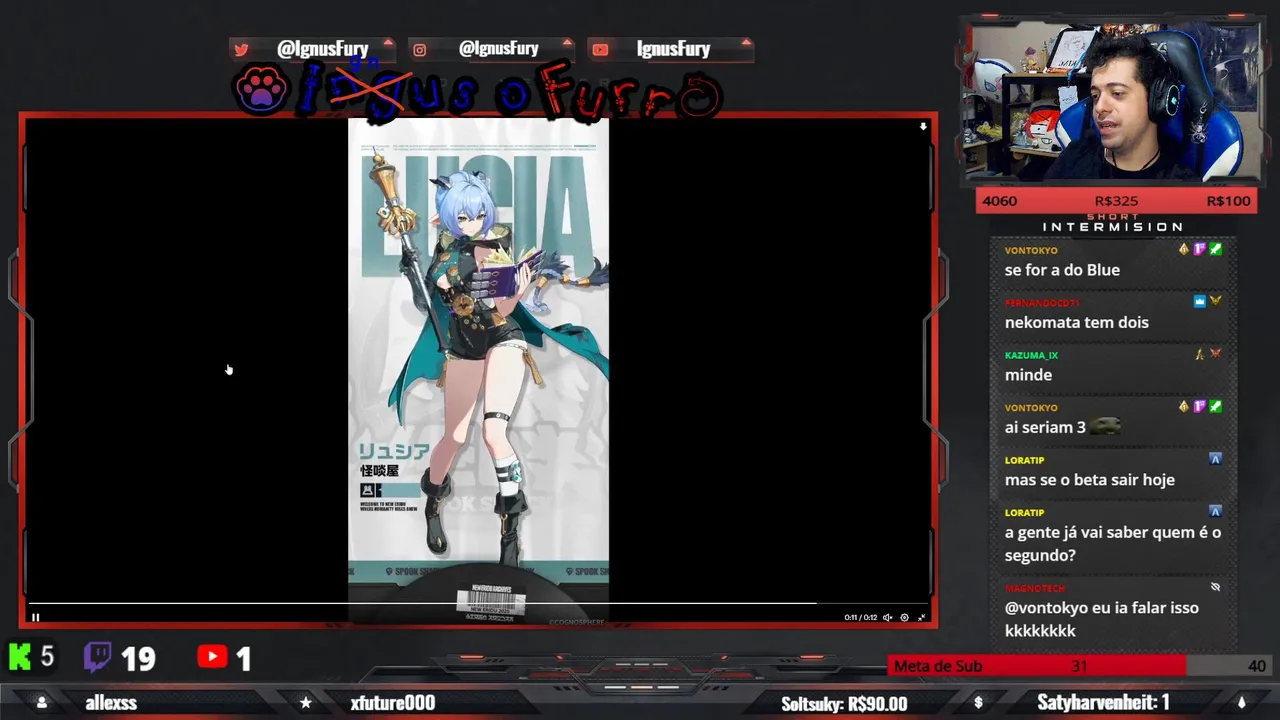This screenshot has height=720, width=1280.
Task: Click the blue badge on 'mas se o beta sair hoje'
Action: (x=1215, y=458)
